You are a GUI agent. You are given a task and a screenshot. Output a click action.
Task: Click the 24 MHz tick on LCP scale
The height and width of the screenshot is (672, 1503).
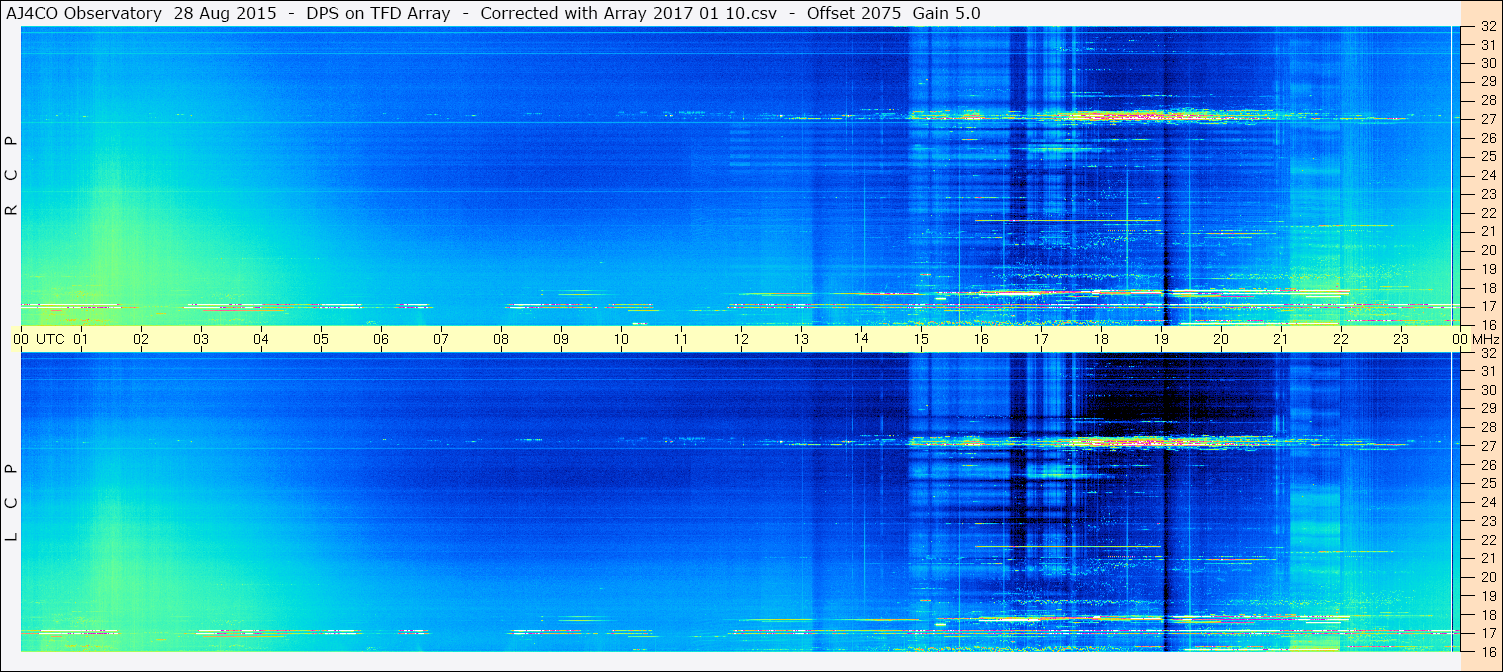pos(1488,502)
